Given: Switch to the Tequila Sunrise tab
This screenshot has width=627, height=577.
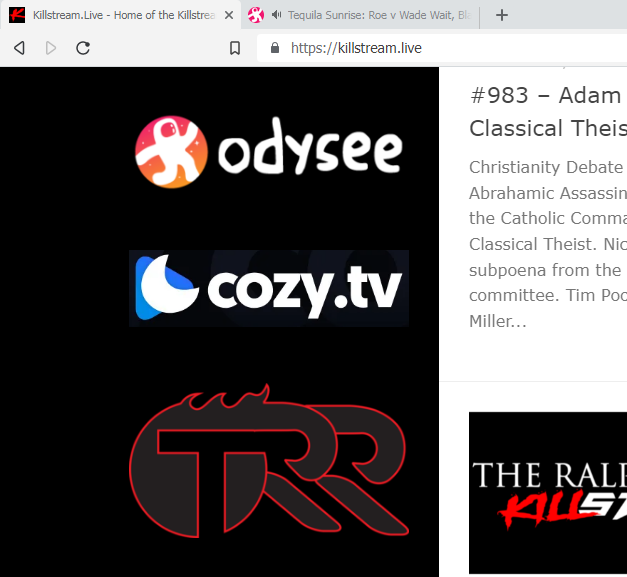Looking at the screenshot, I should (360, 15).
